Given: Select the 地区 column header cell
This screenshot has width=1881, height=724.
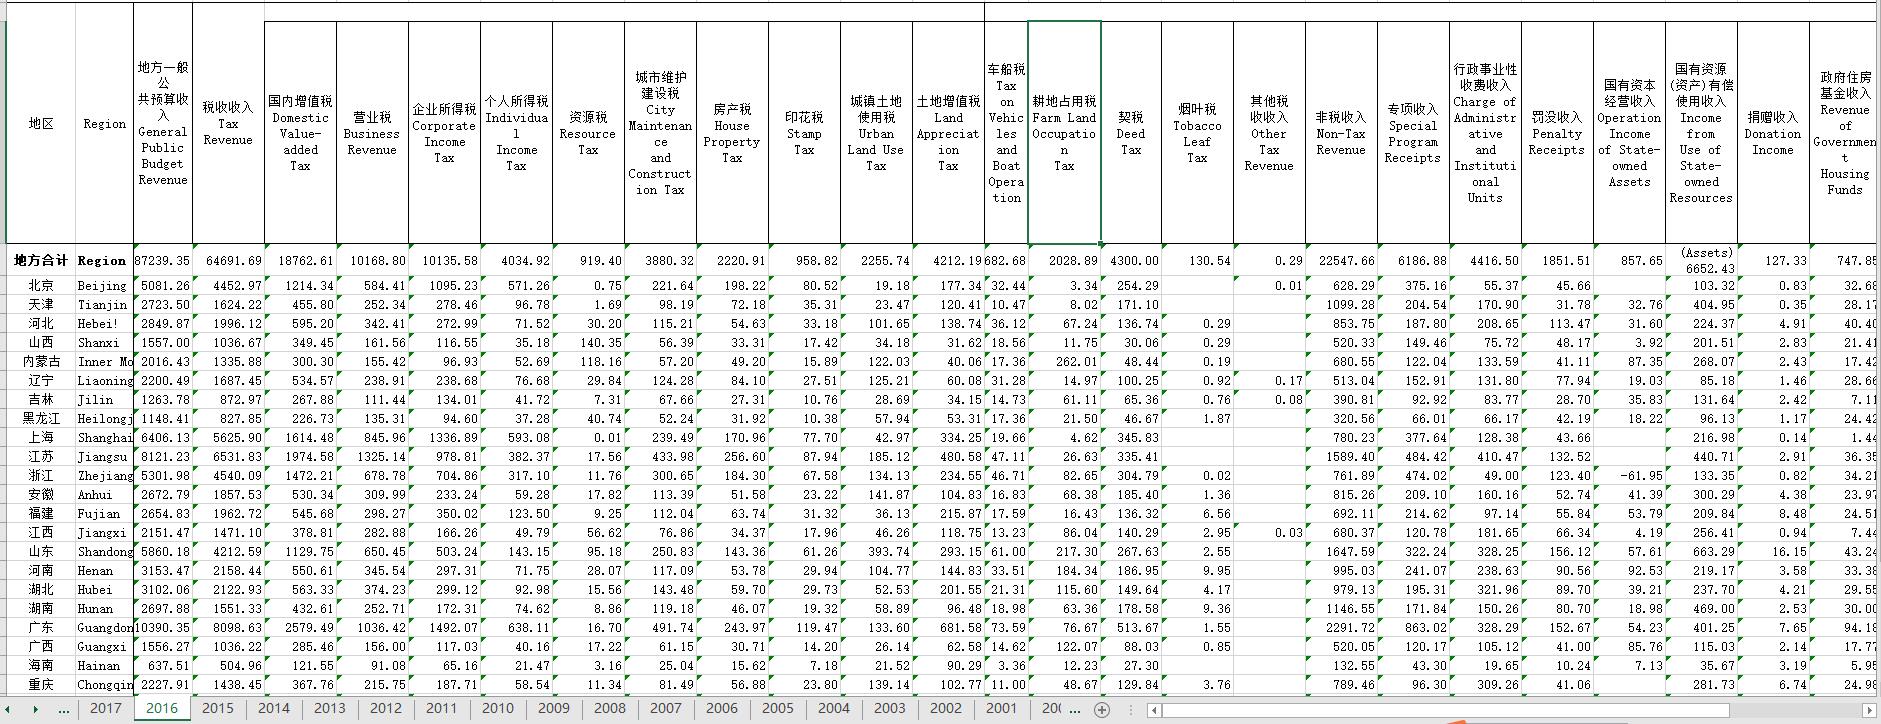Looking at the screenshot, I should point(40,124).
